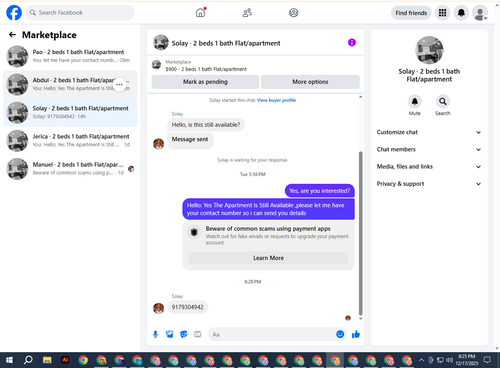Open Windows taskbar search
The height and width of the screenshot is (368, 500).
click(28, 360)
